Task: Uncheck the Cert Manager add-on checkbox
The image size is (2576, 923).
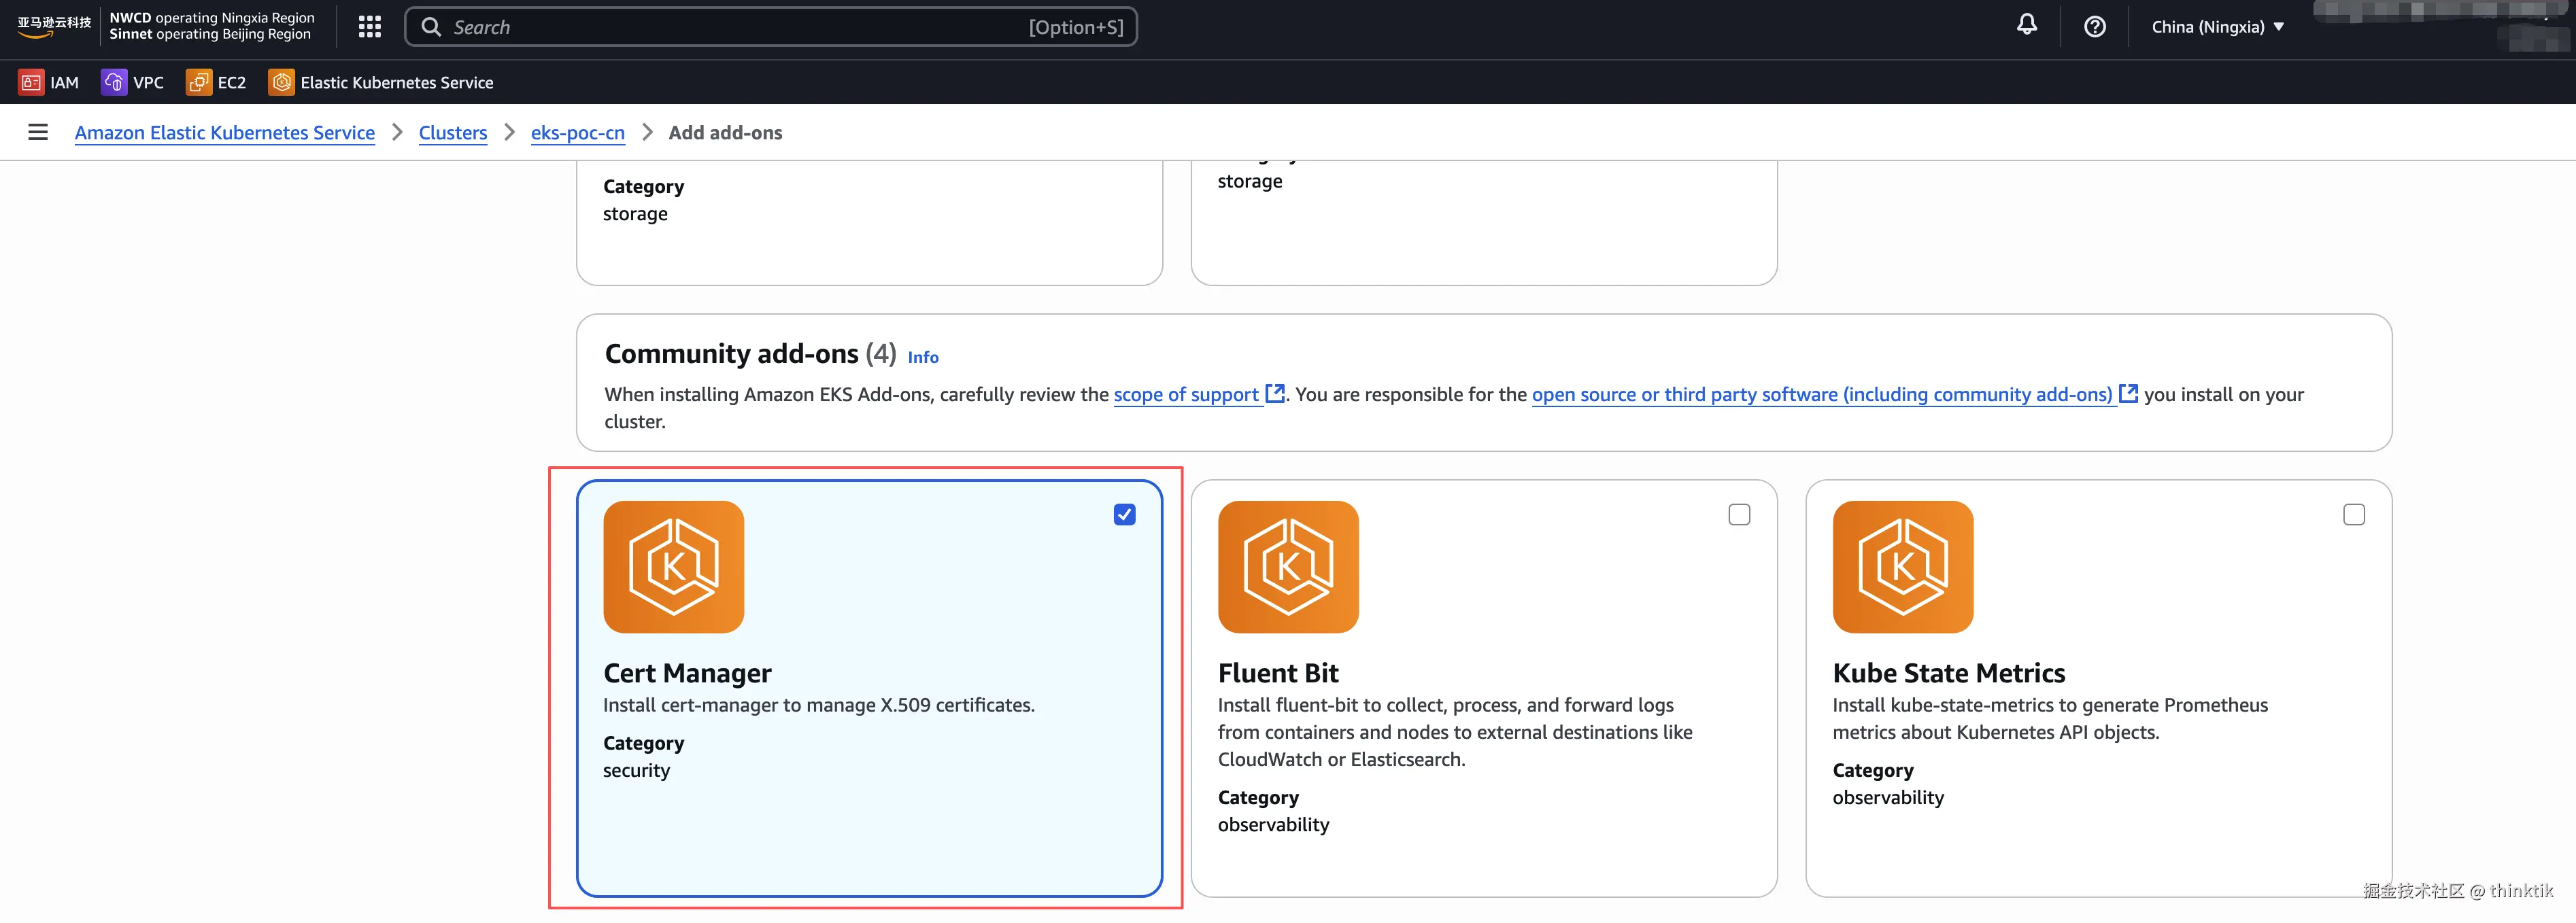Action: coord(1124,515)
